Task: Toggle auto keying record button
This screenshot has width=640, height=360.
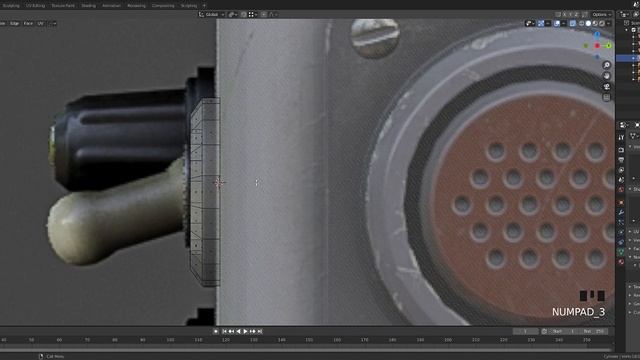Action: click(216, 331)
